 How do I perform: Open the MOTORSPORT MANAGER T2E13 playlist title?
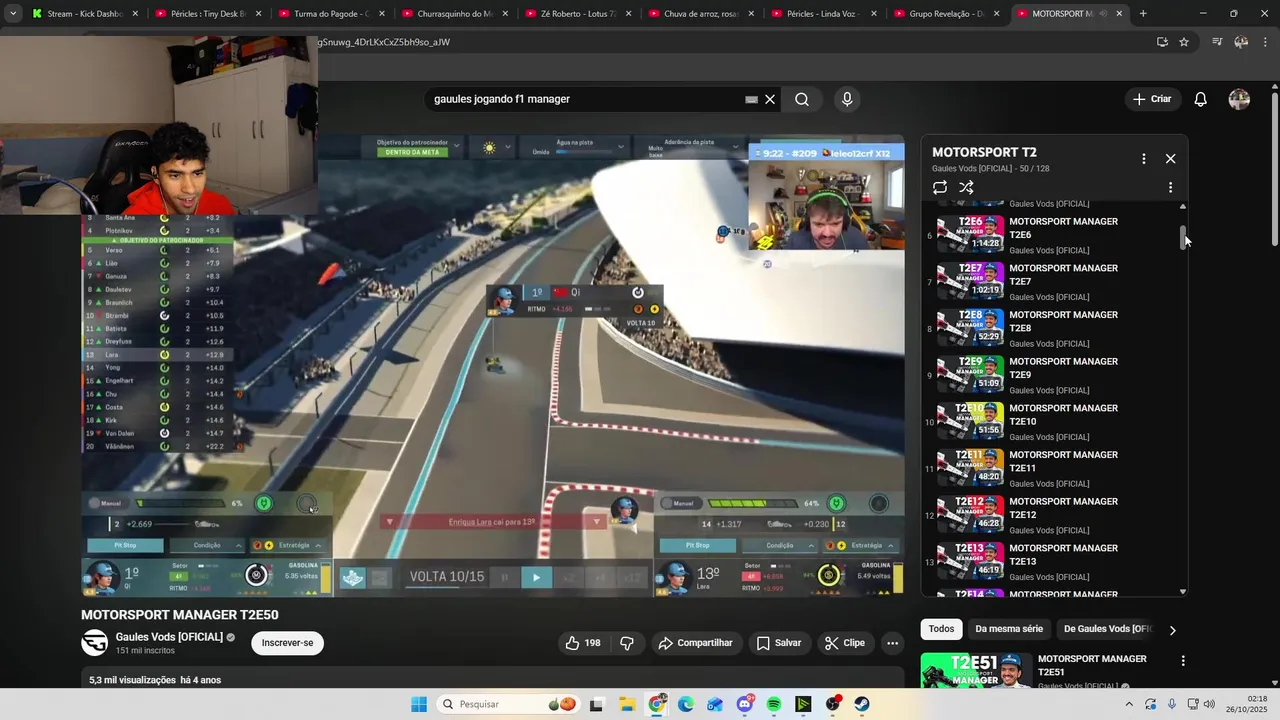pos(1063,555)
